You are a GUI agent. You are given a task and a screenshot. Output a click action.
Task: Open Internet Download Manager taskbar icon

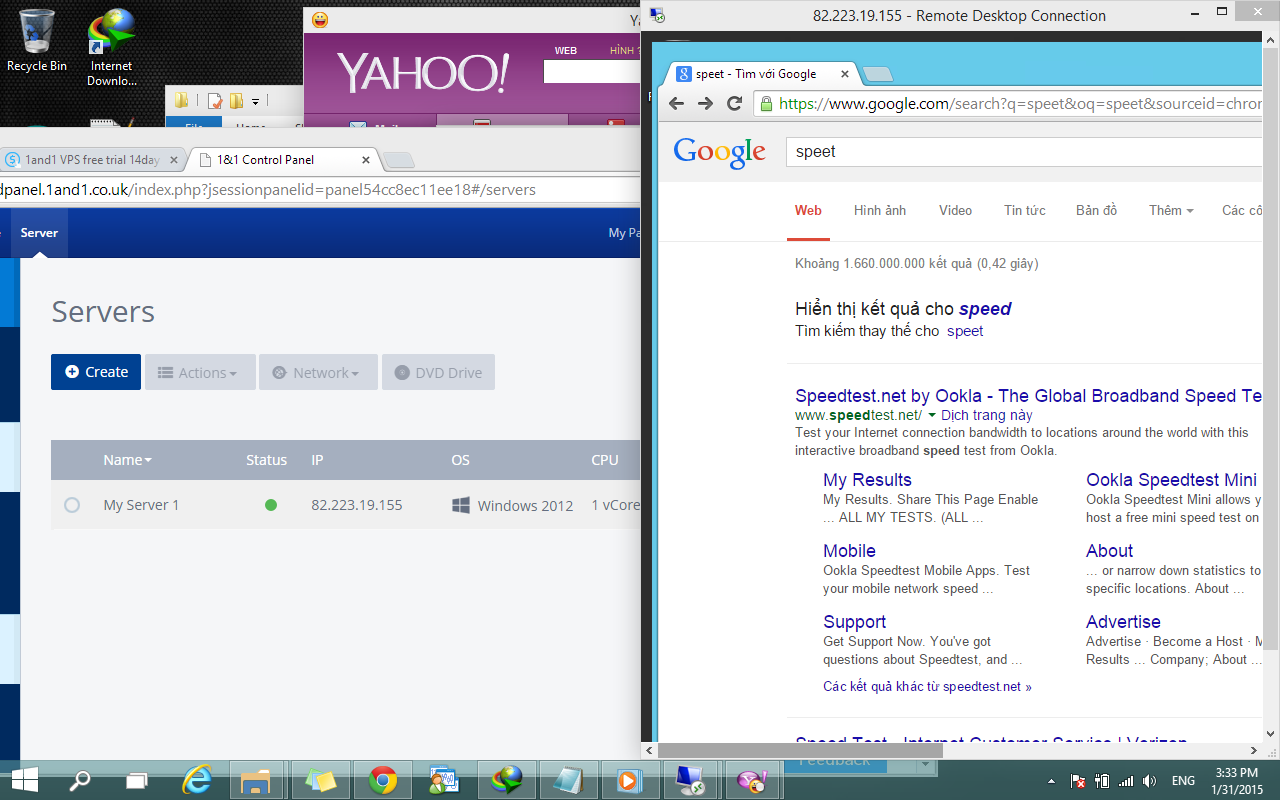[x=505, y=780]
